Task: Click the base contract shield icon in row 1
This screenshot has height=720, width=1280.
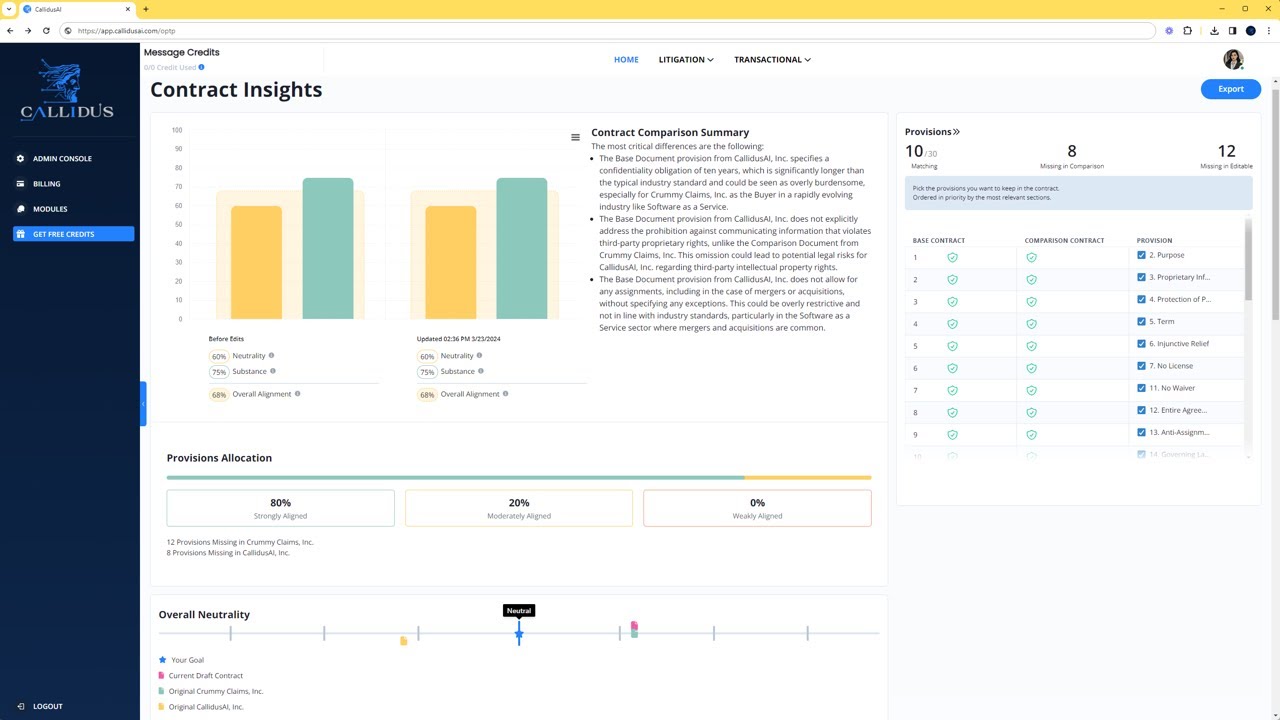Action: coord(952,257)
